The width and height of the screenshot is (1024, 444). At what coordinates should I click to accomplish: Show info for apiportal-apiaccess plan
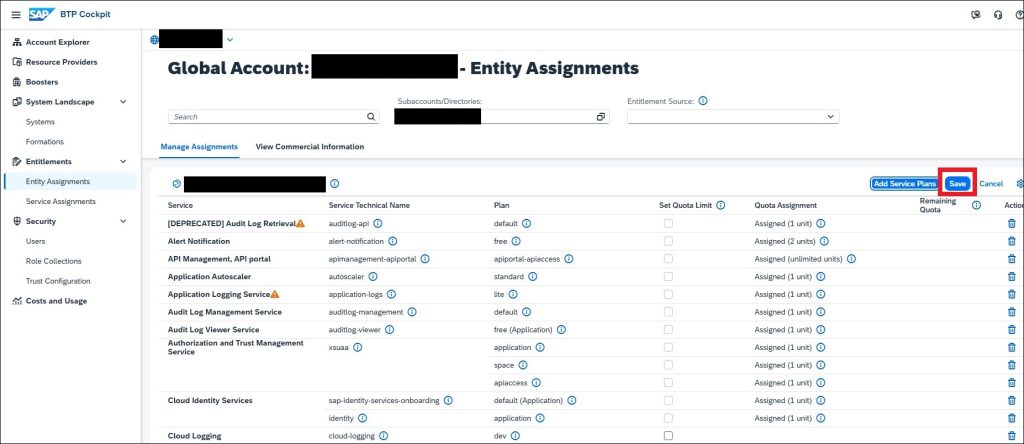tap(568, 259)
